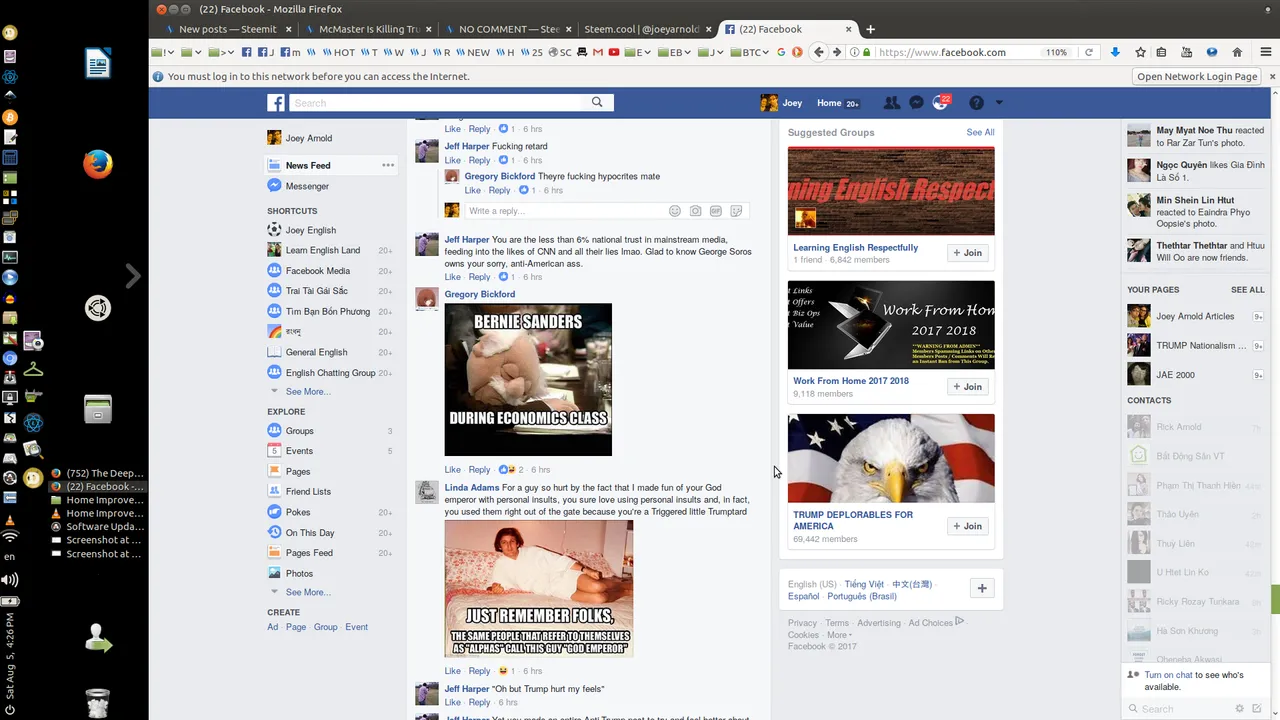Click Open Network Login Page button
Viewport: 1280px width, 720px height.
[1197, 76]
